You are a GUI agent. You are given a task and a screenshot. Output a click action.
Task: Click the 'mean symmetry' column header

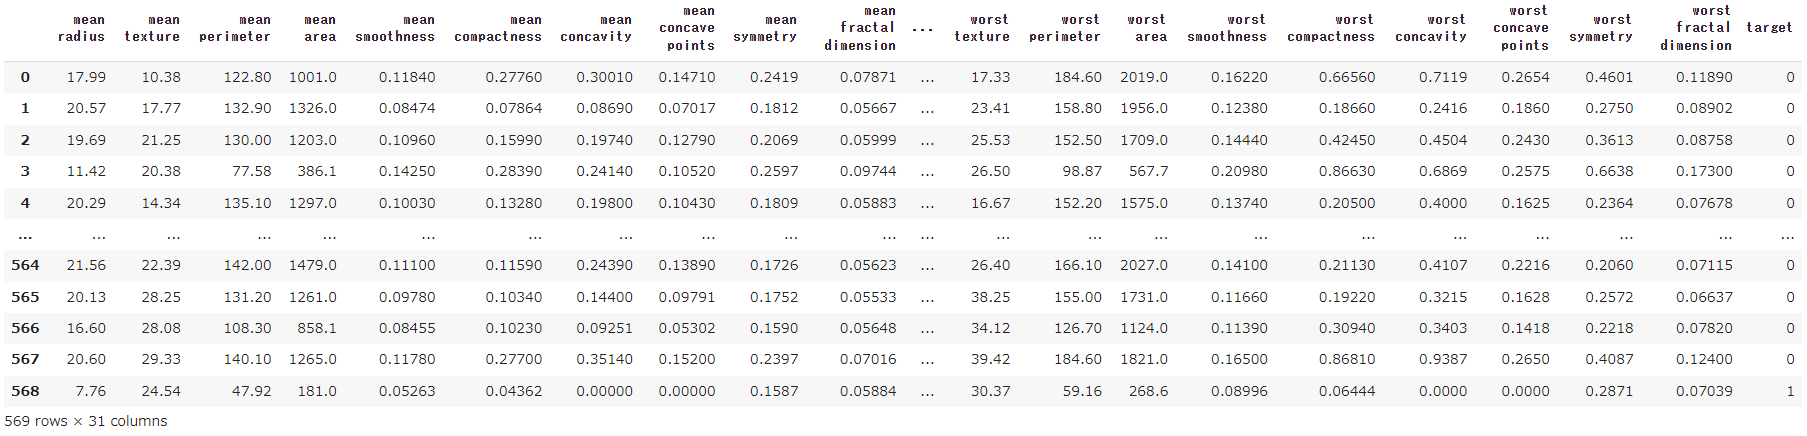765,28
